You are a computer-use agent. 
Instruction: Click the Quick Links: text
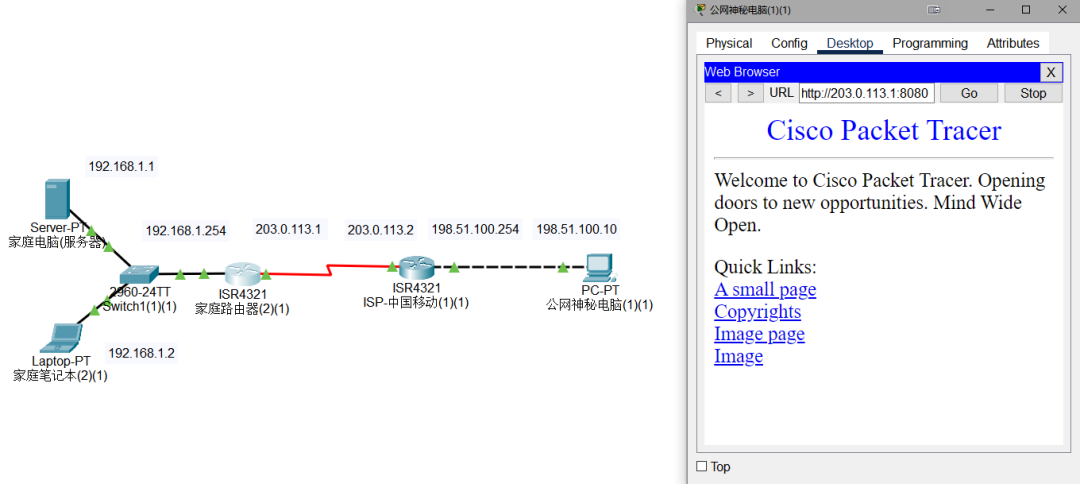pyautogui.click(x=765, y=267)
